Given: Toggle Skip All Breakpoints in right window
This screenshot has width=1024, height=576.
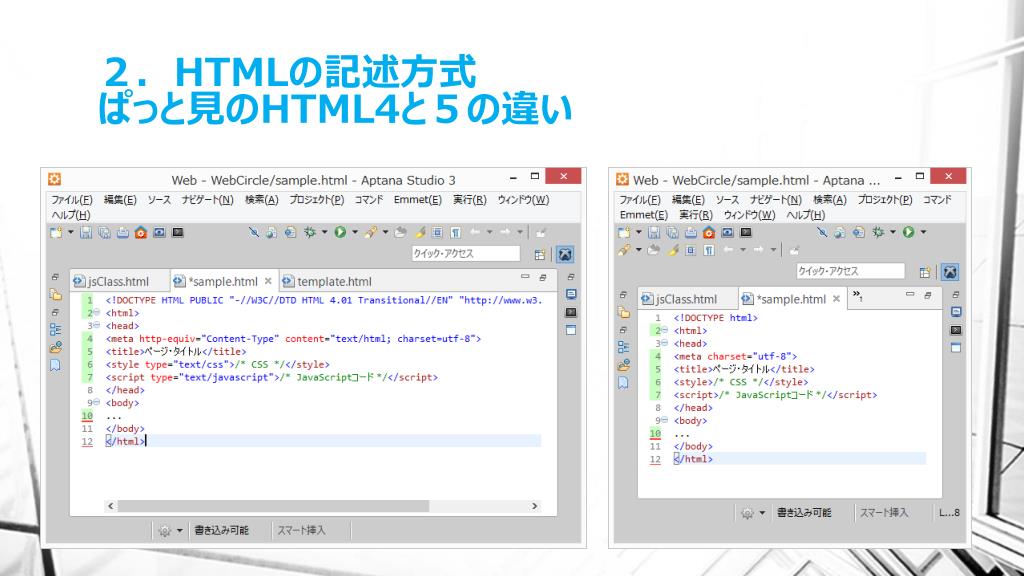Looking at the screenshot, I should (822, 232).
